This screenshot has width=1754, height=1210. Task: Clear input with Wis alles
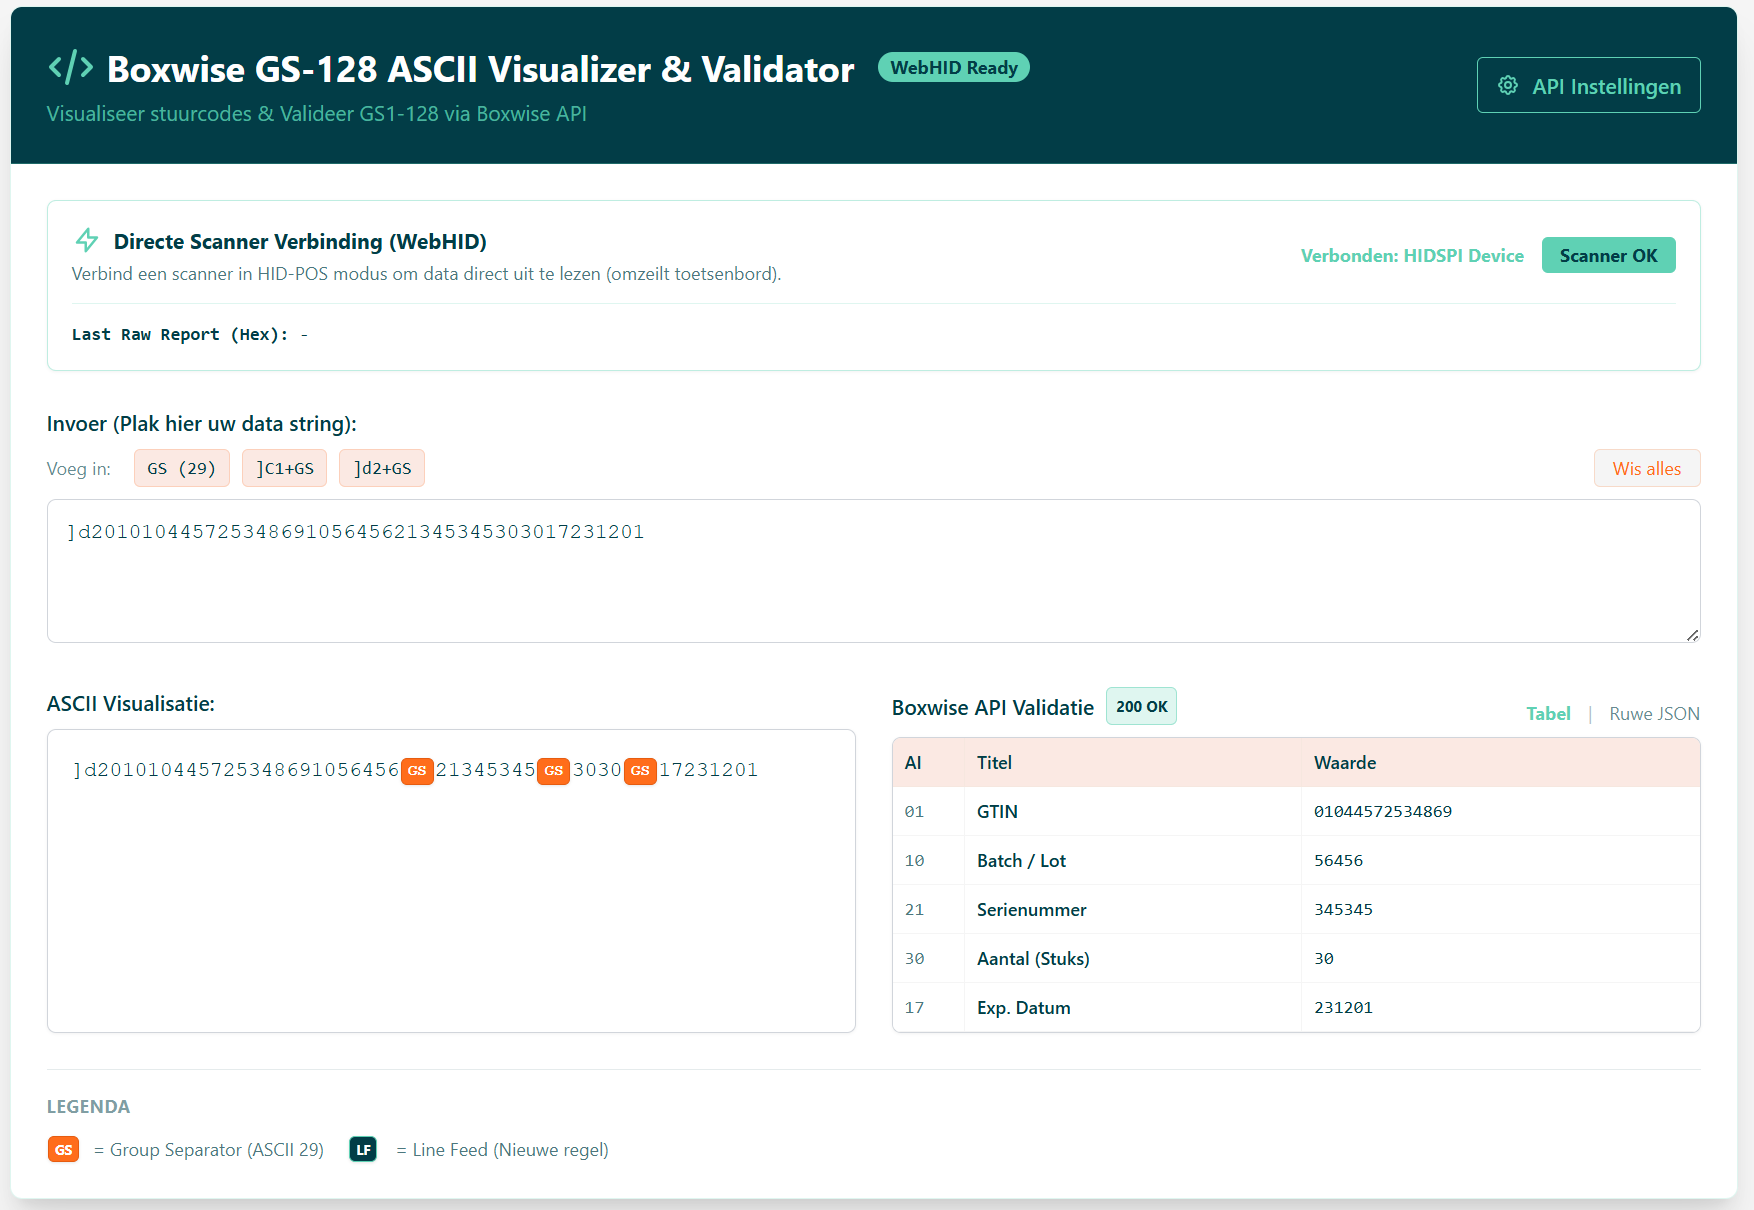click(1646, 469)
